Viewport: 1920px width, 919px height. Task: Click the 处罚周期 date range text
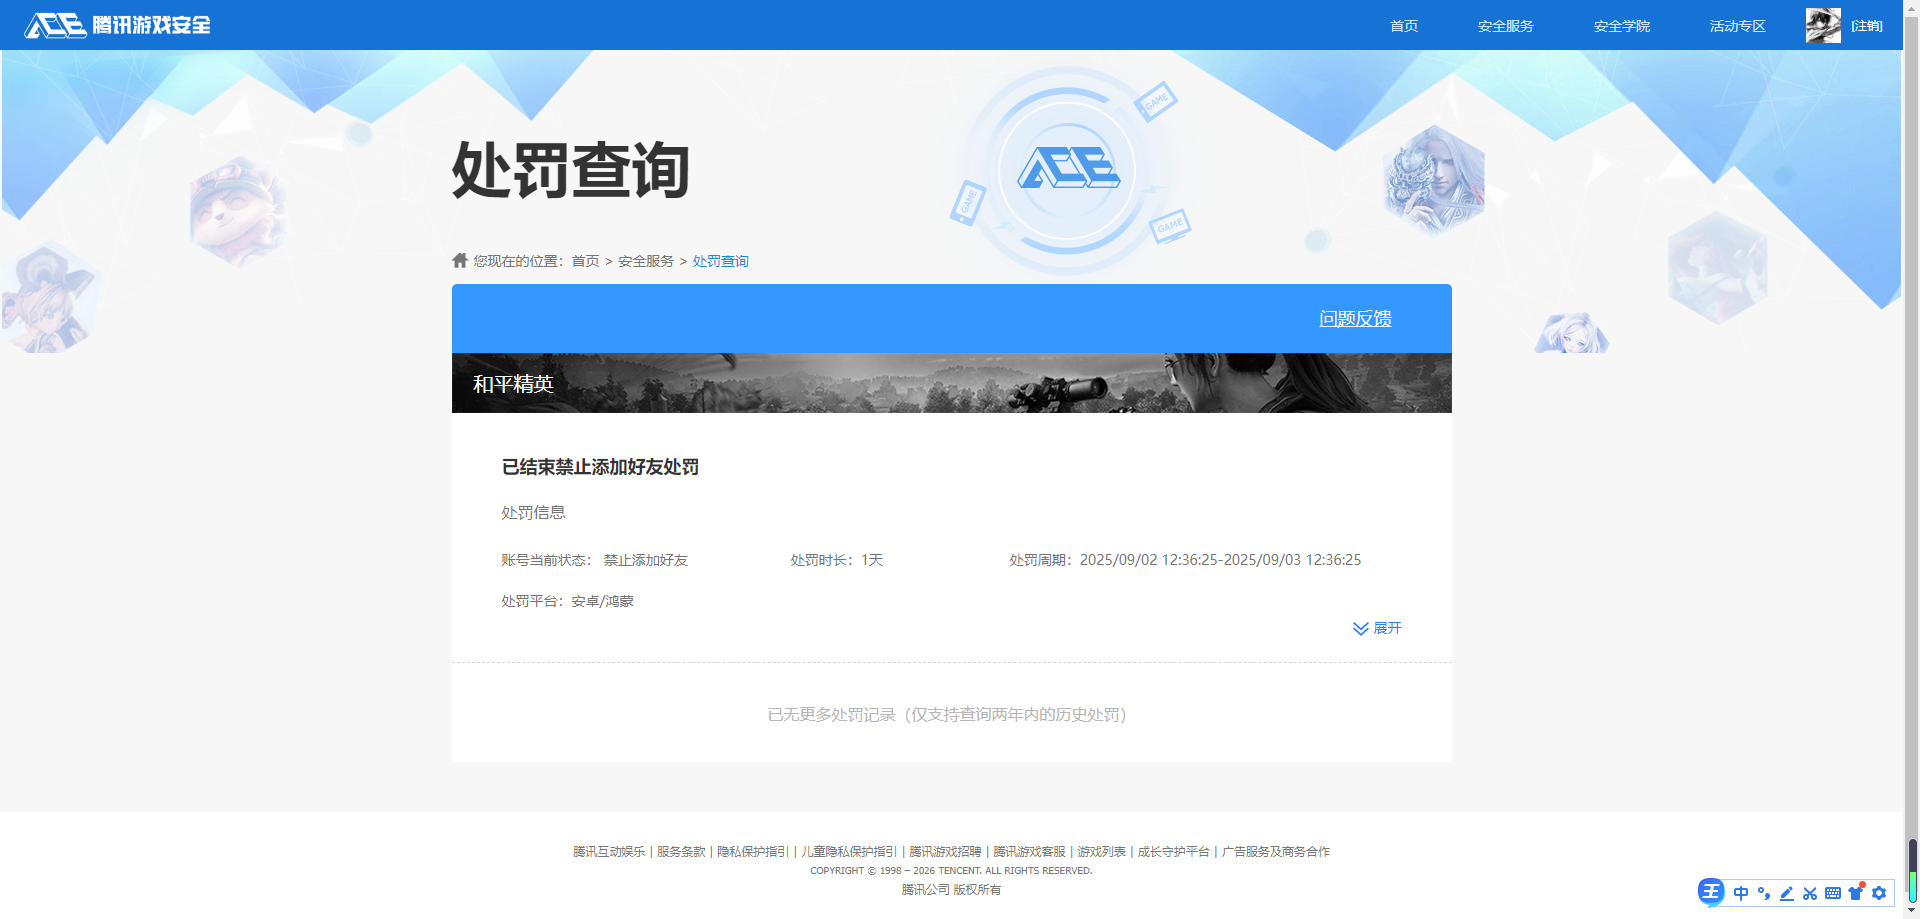pos(1185,560)
